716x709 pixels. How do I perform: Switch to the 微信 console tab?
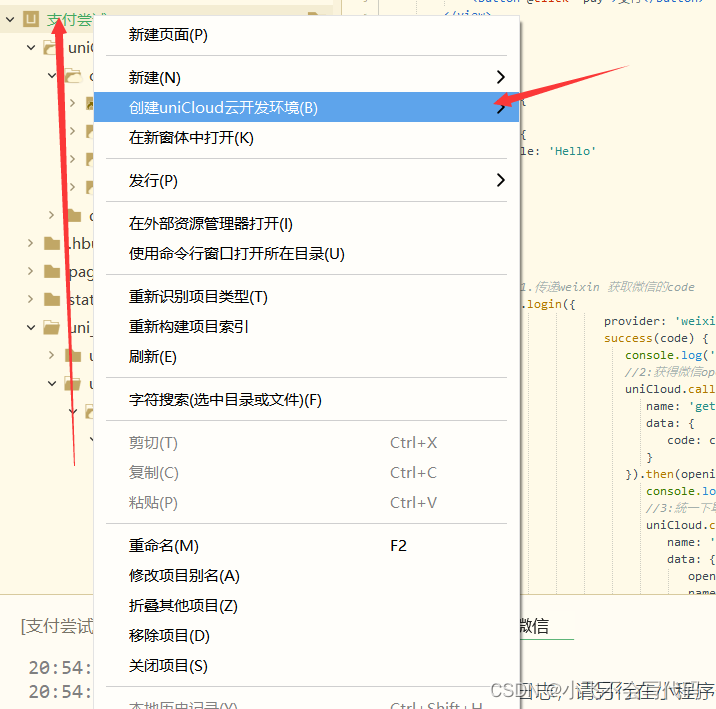point(534,626)
